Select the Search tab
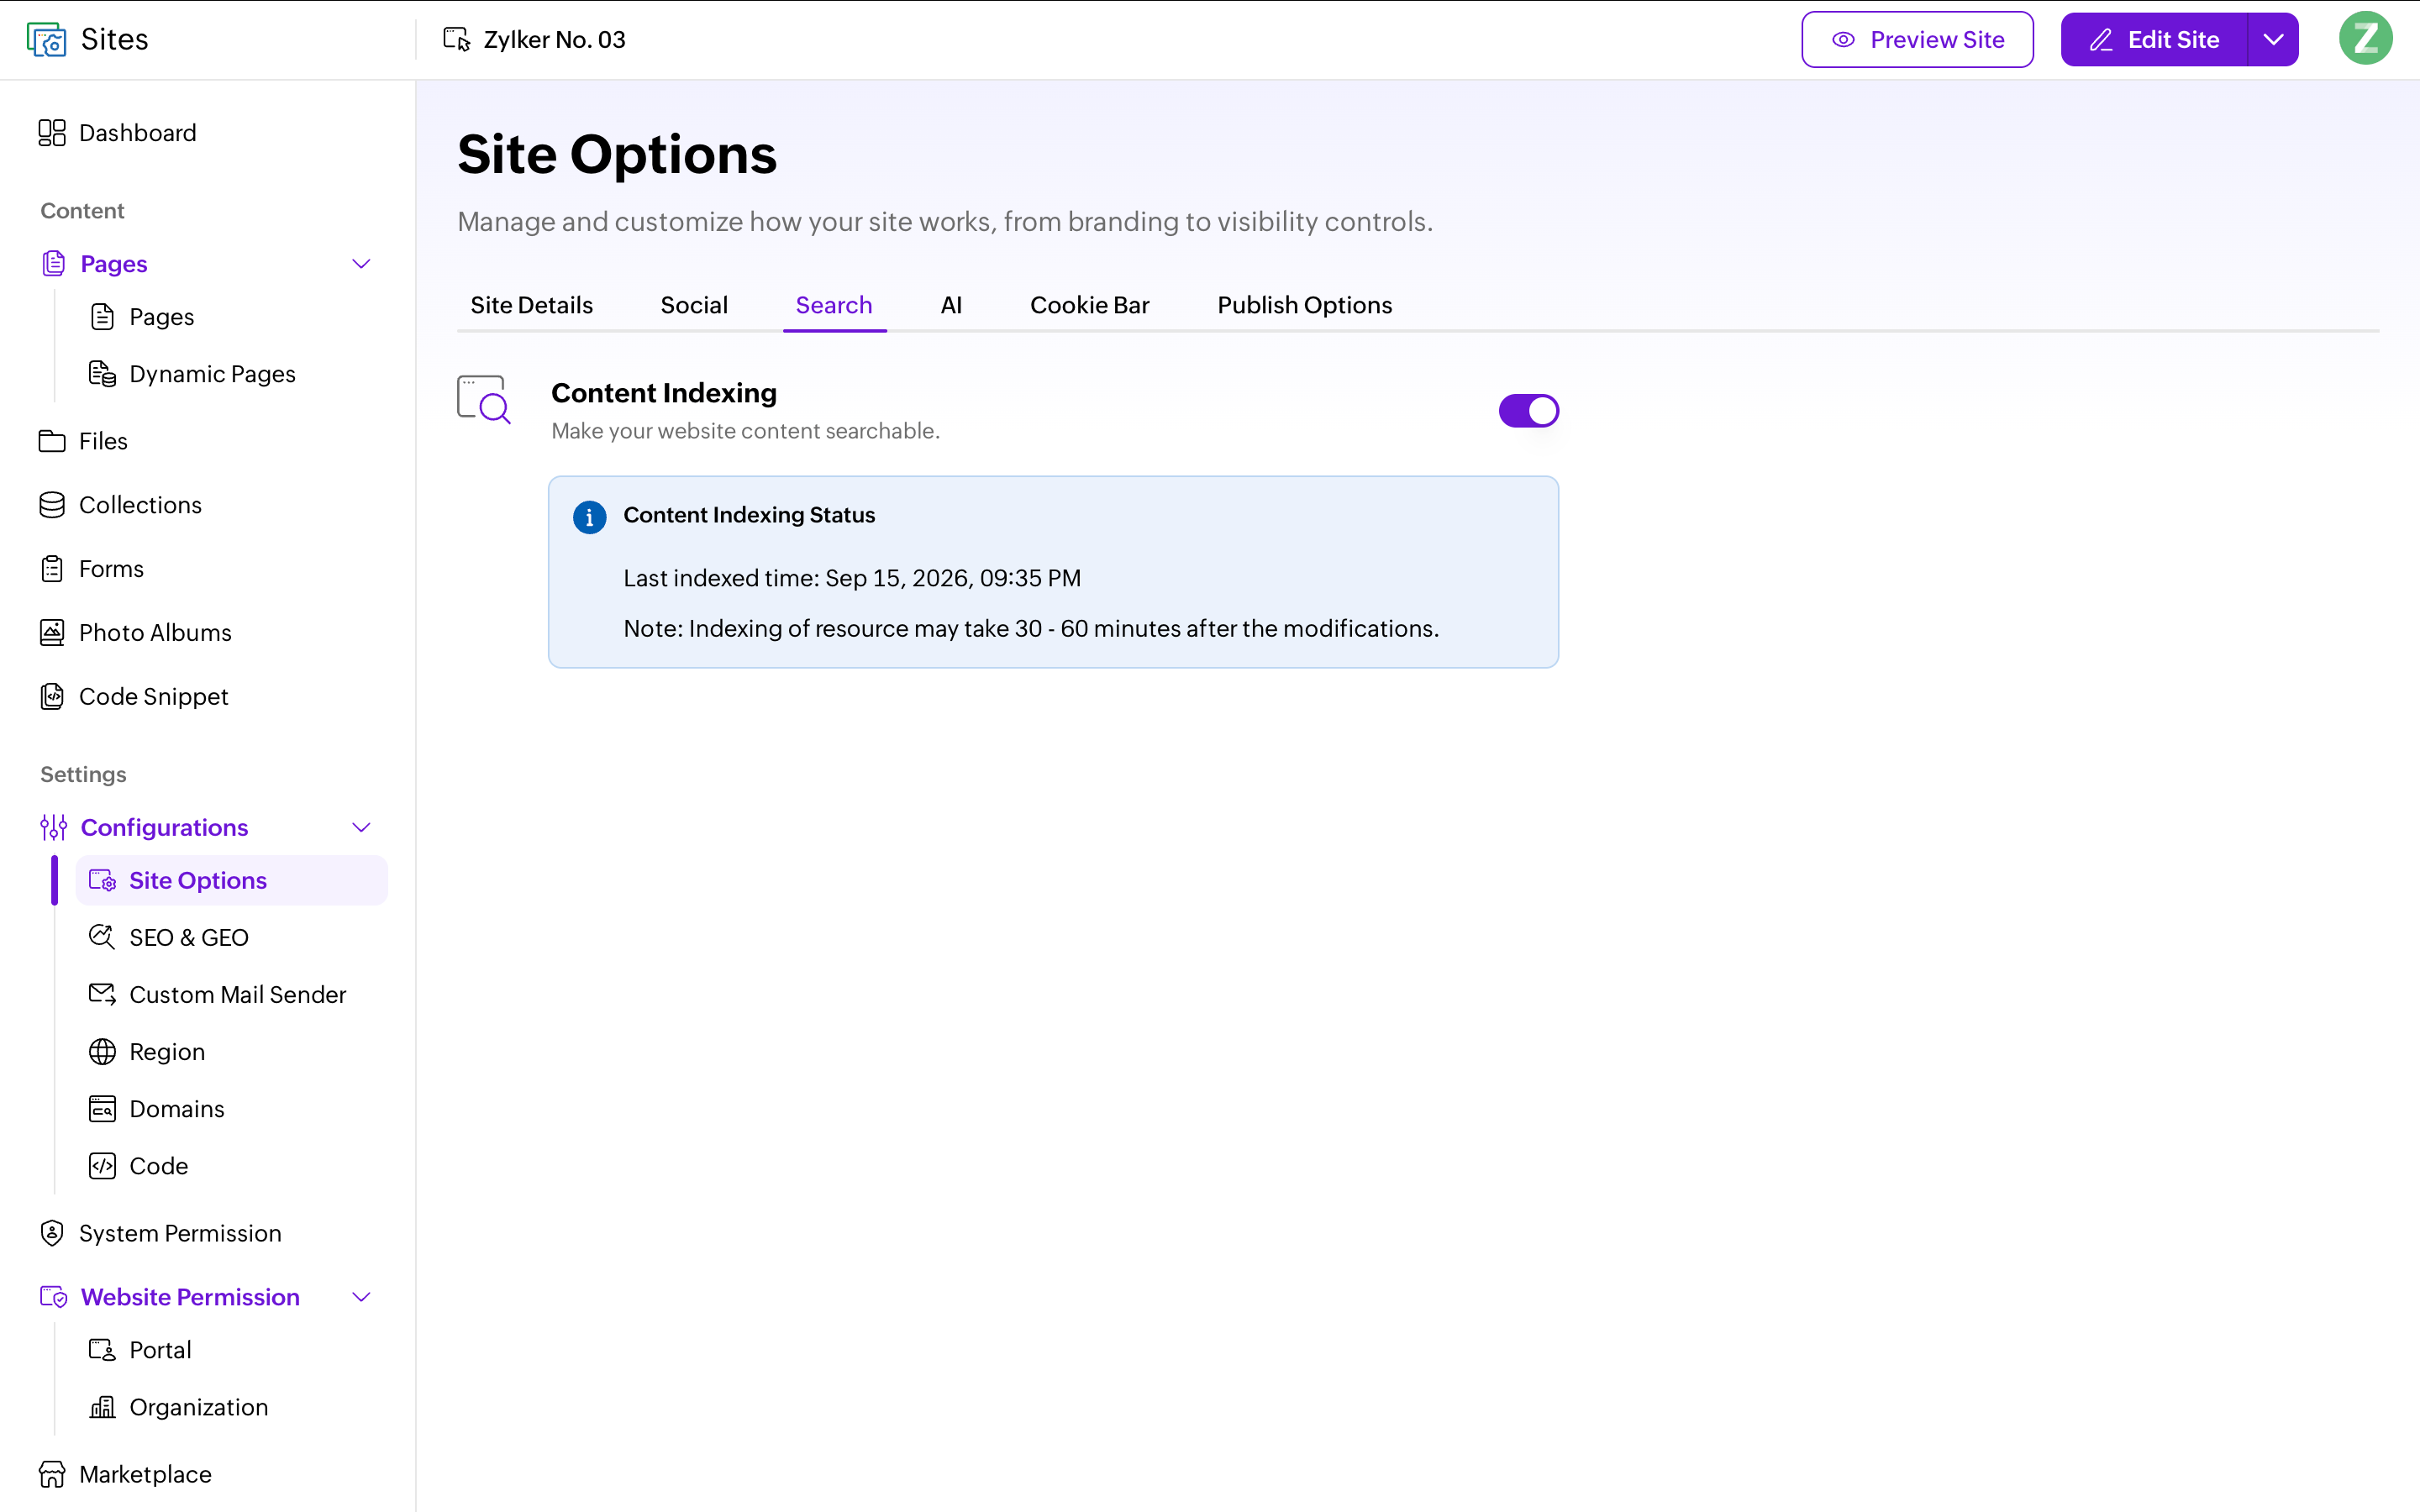The height and width of the screenshot is (1512, 2420). pos(834,305)
